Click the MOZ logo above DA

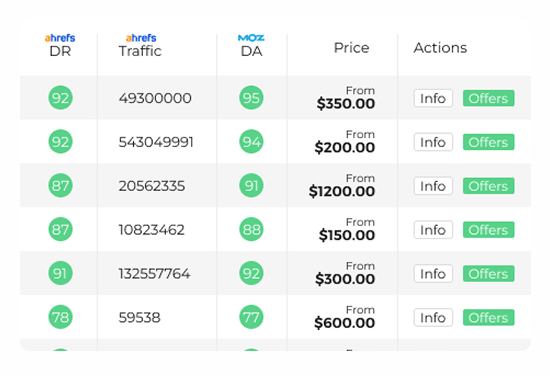click(251, 38)
